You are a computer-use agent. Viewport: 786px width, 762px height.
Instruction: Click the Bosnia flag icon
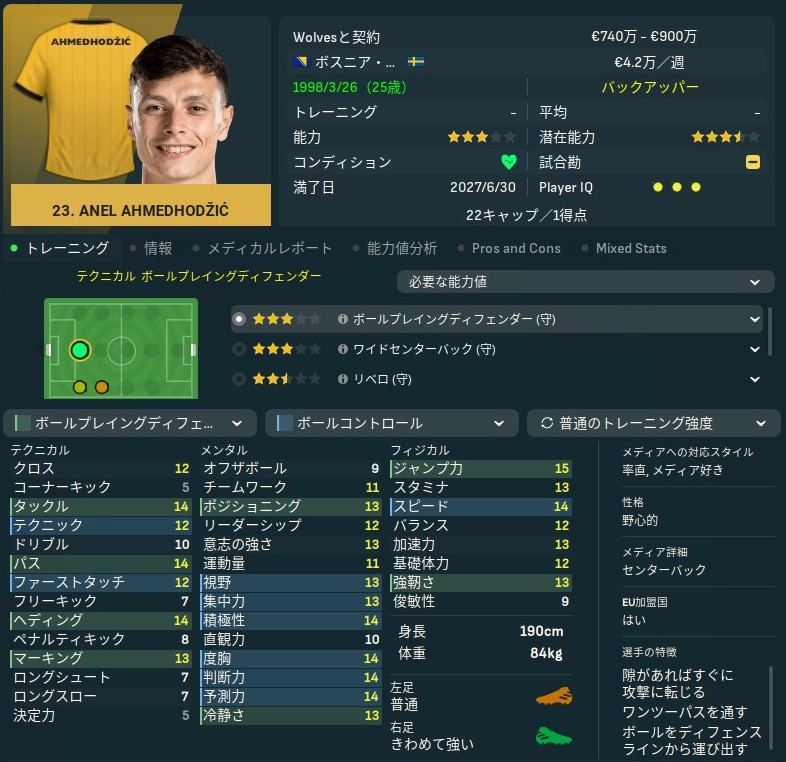[x=301, y=62]
